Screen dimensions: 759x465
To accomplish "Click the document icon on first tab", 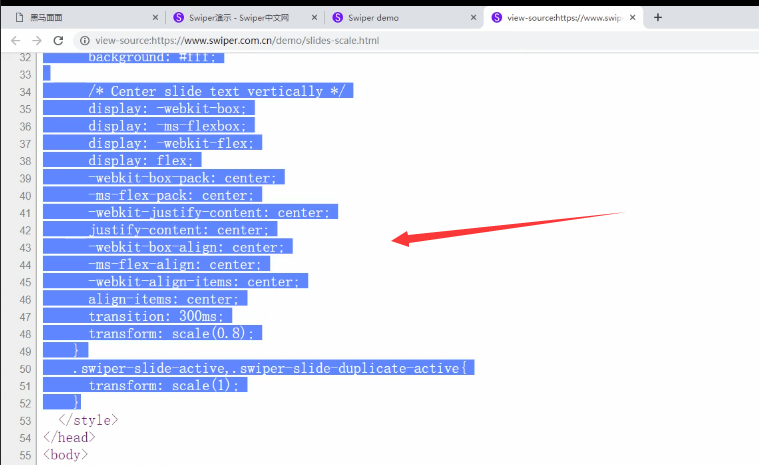I will coord(19,17).
